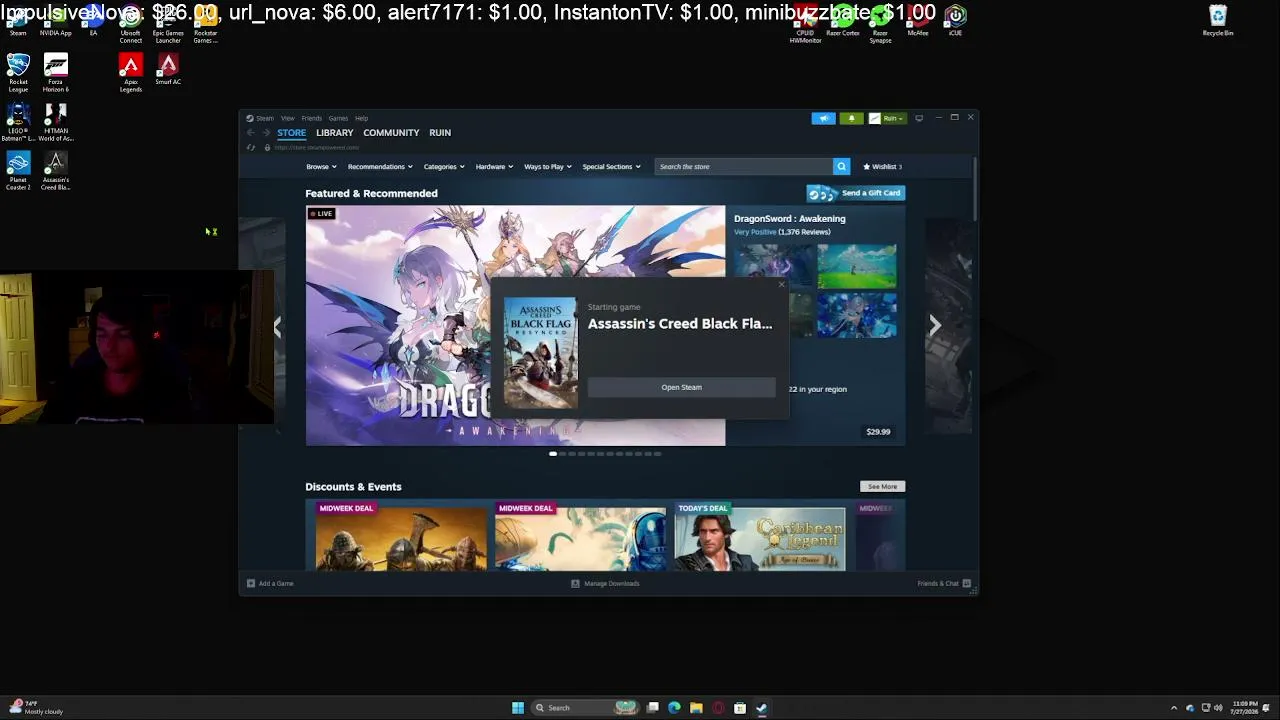Click the Windows Start button
The width and height of the screenshot is (1280, 720).
pos(518,708)
